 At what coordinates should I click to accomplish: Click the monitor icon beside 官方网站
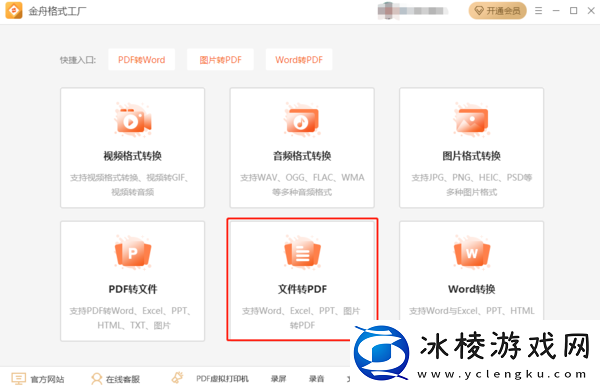click(x=18, y=379)
